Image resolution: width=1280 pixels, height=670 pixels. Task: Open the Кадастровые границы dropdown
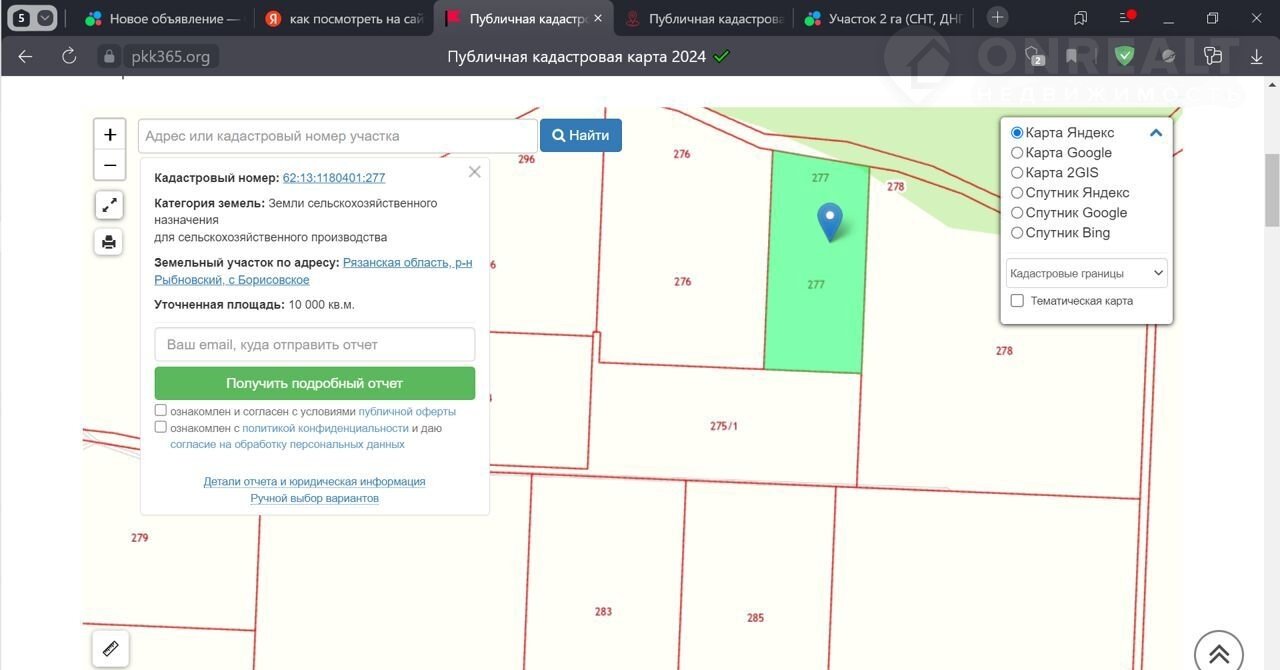1086,273
